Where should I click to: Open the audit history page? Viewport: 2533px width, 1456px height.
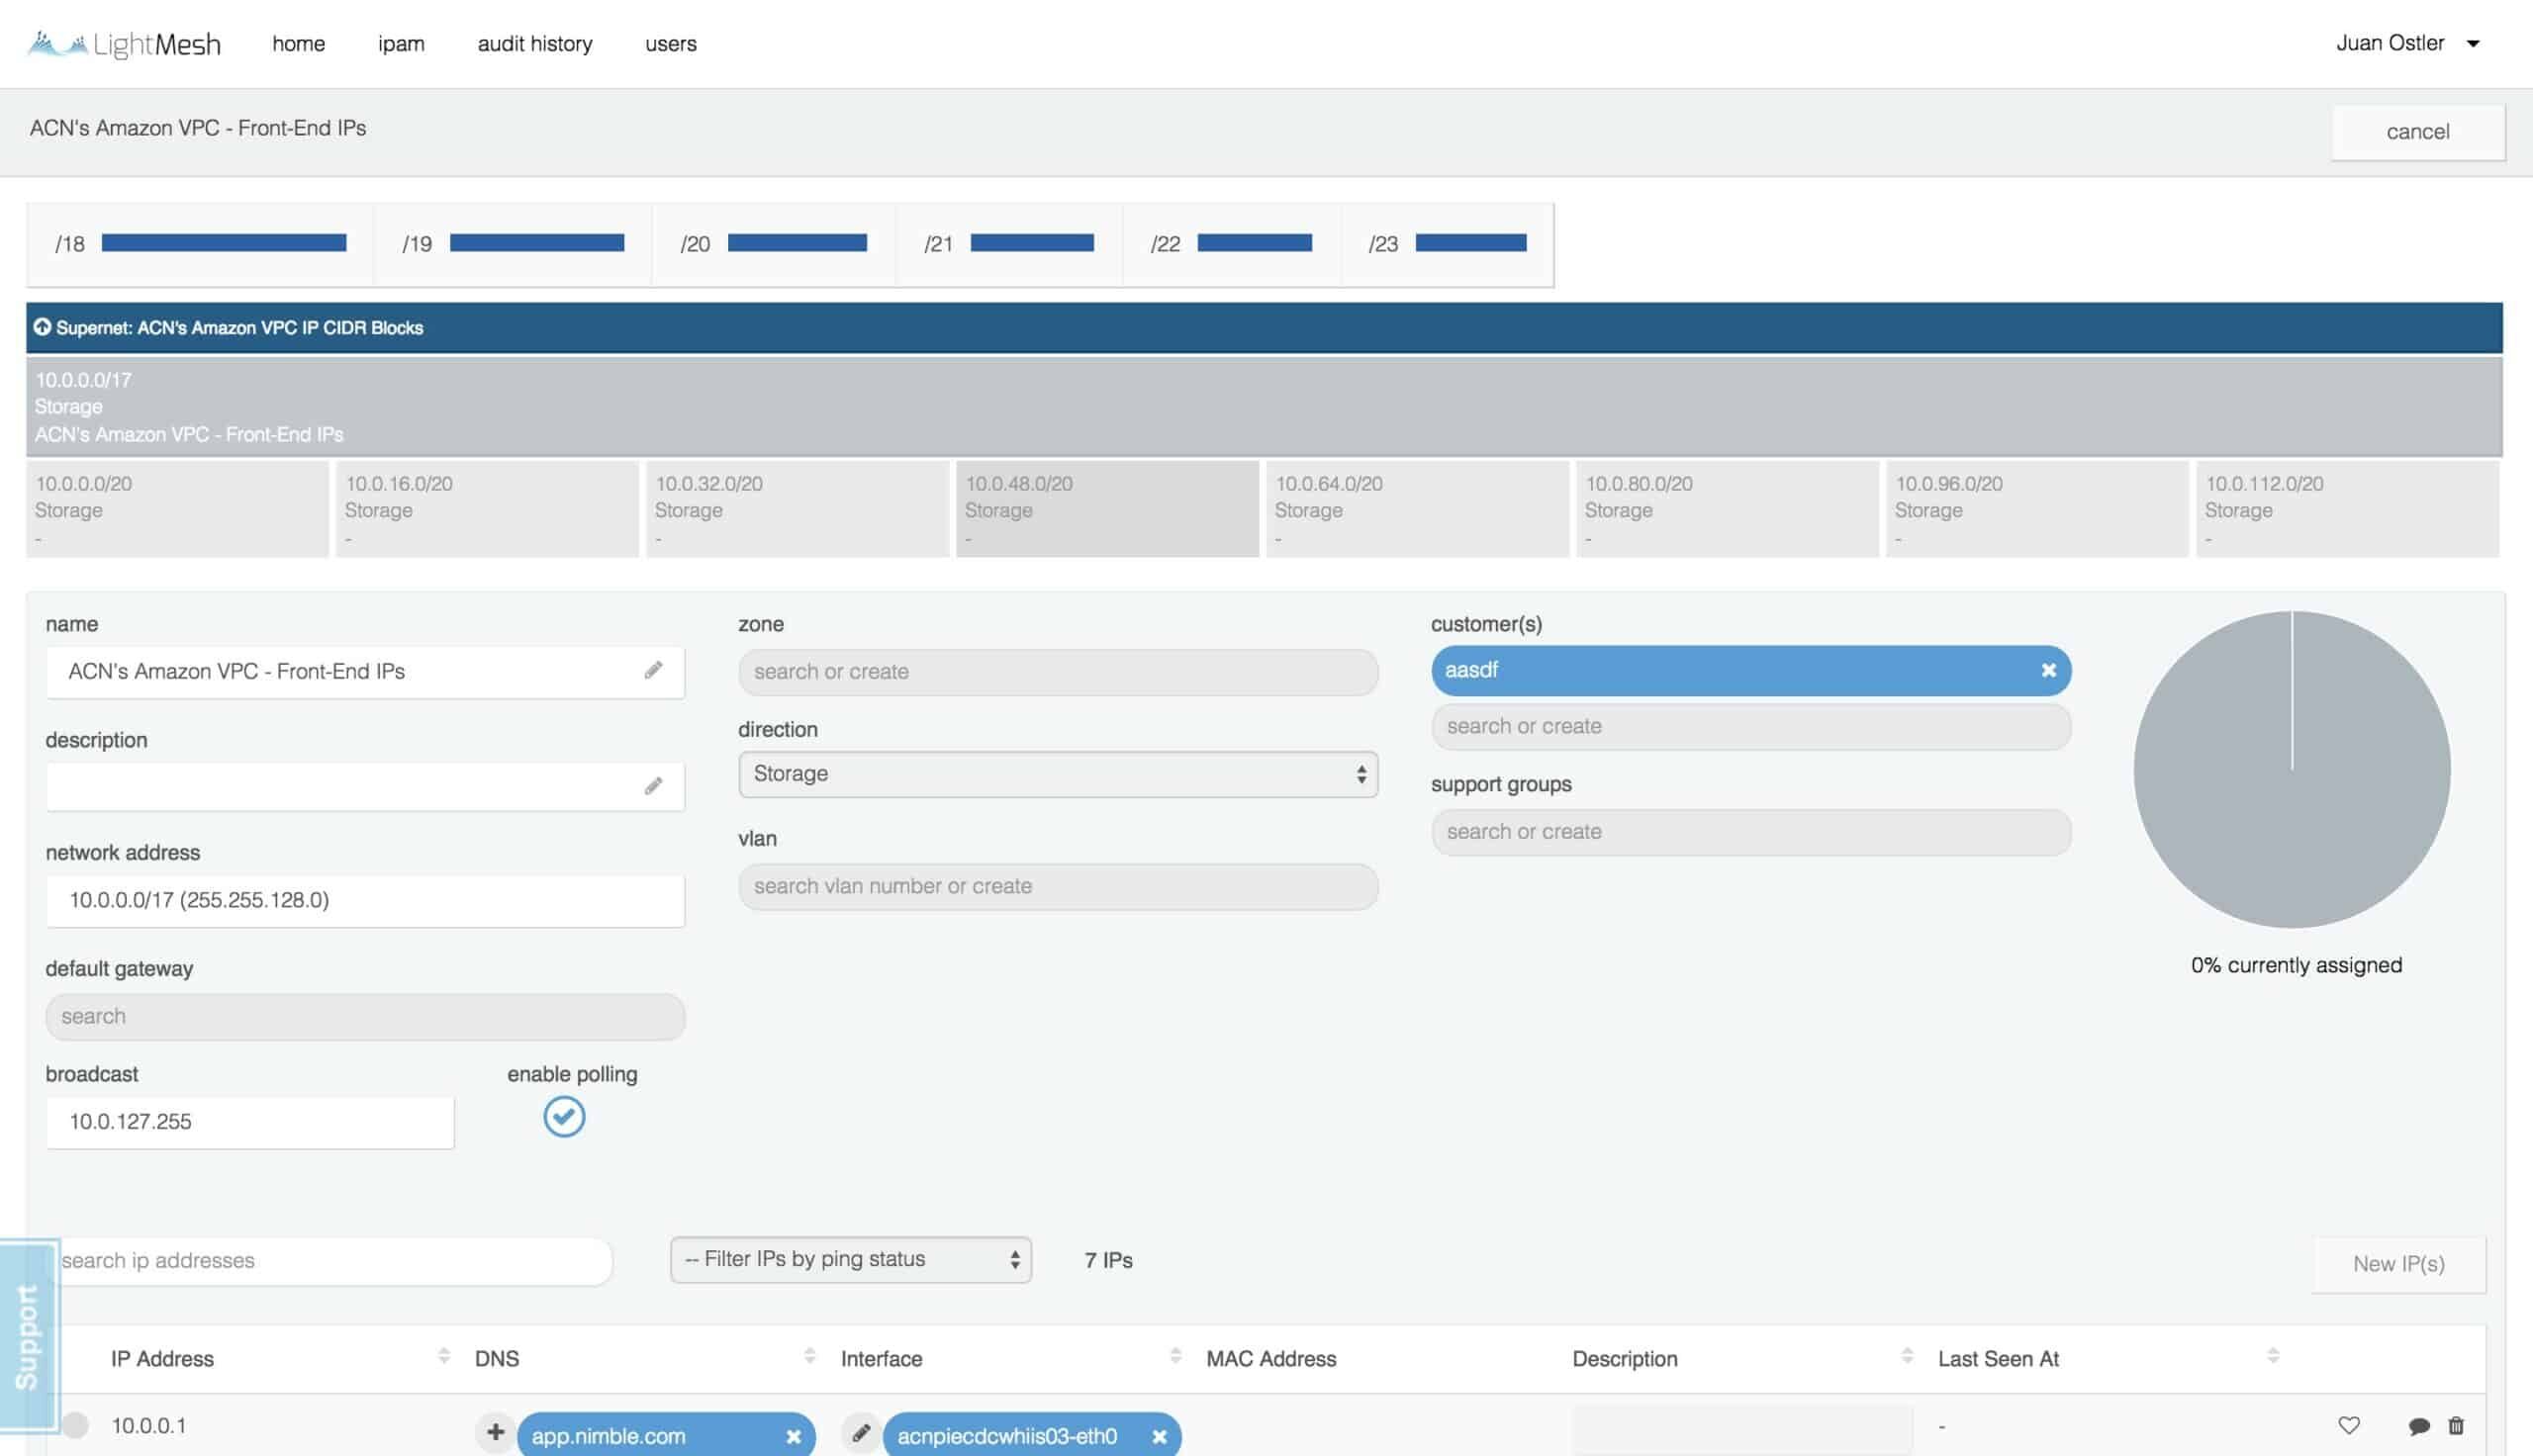point(535,44)
